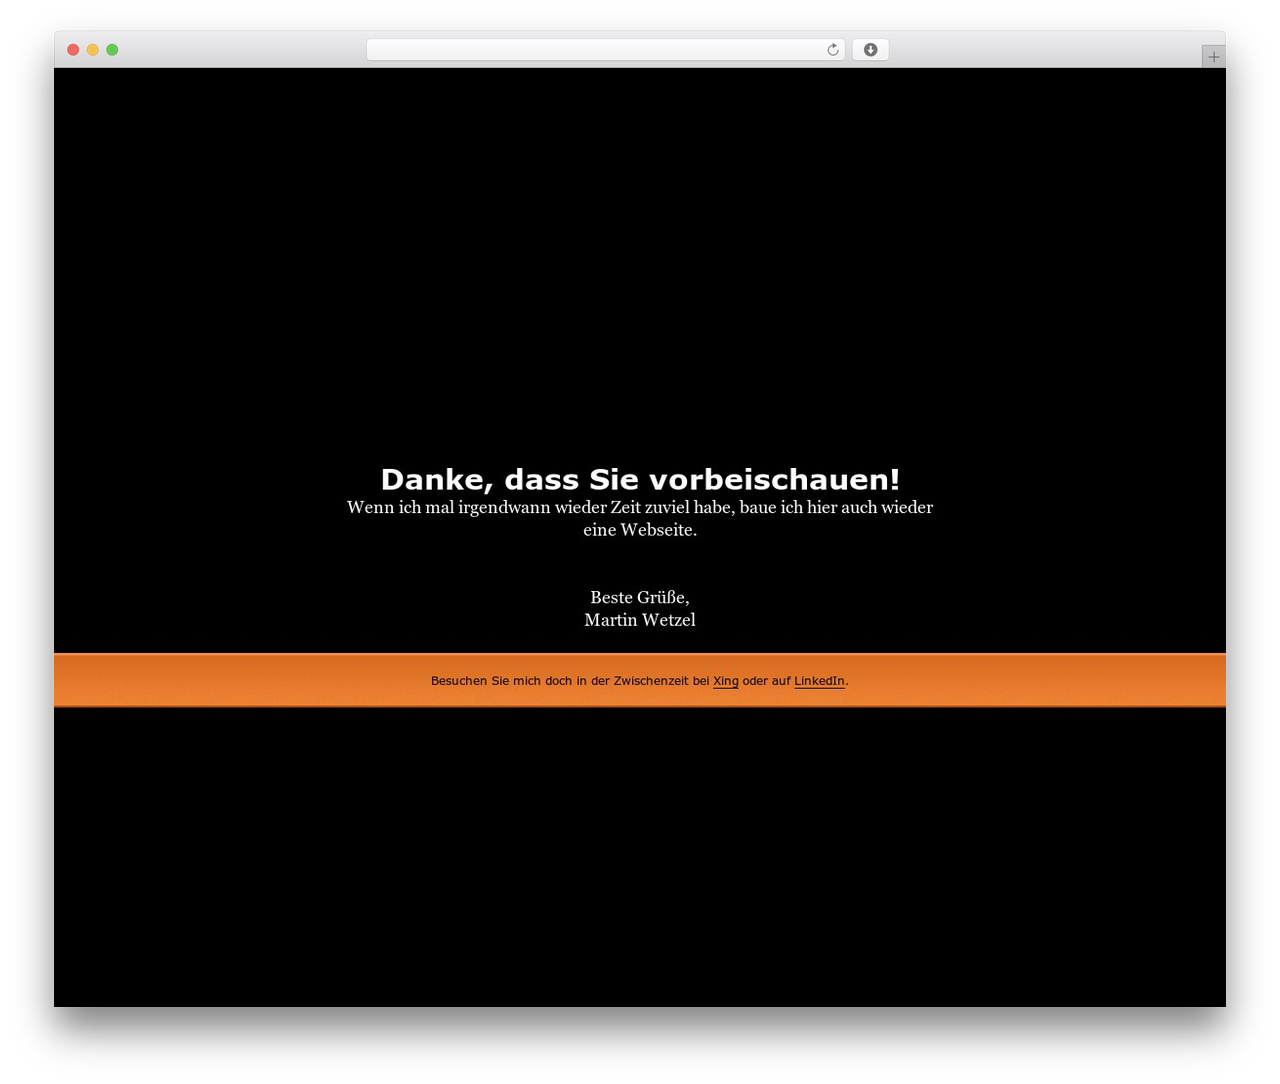Focus the browser address bar
This screenshot has width=1280, height=1084.
pos(605,50)
